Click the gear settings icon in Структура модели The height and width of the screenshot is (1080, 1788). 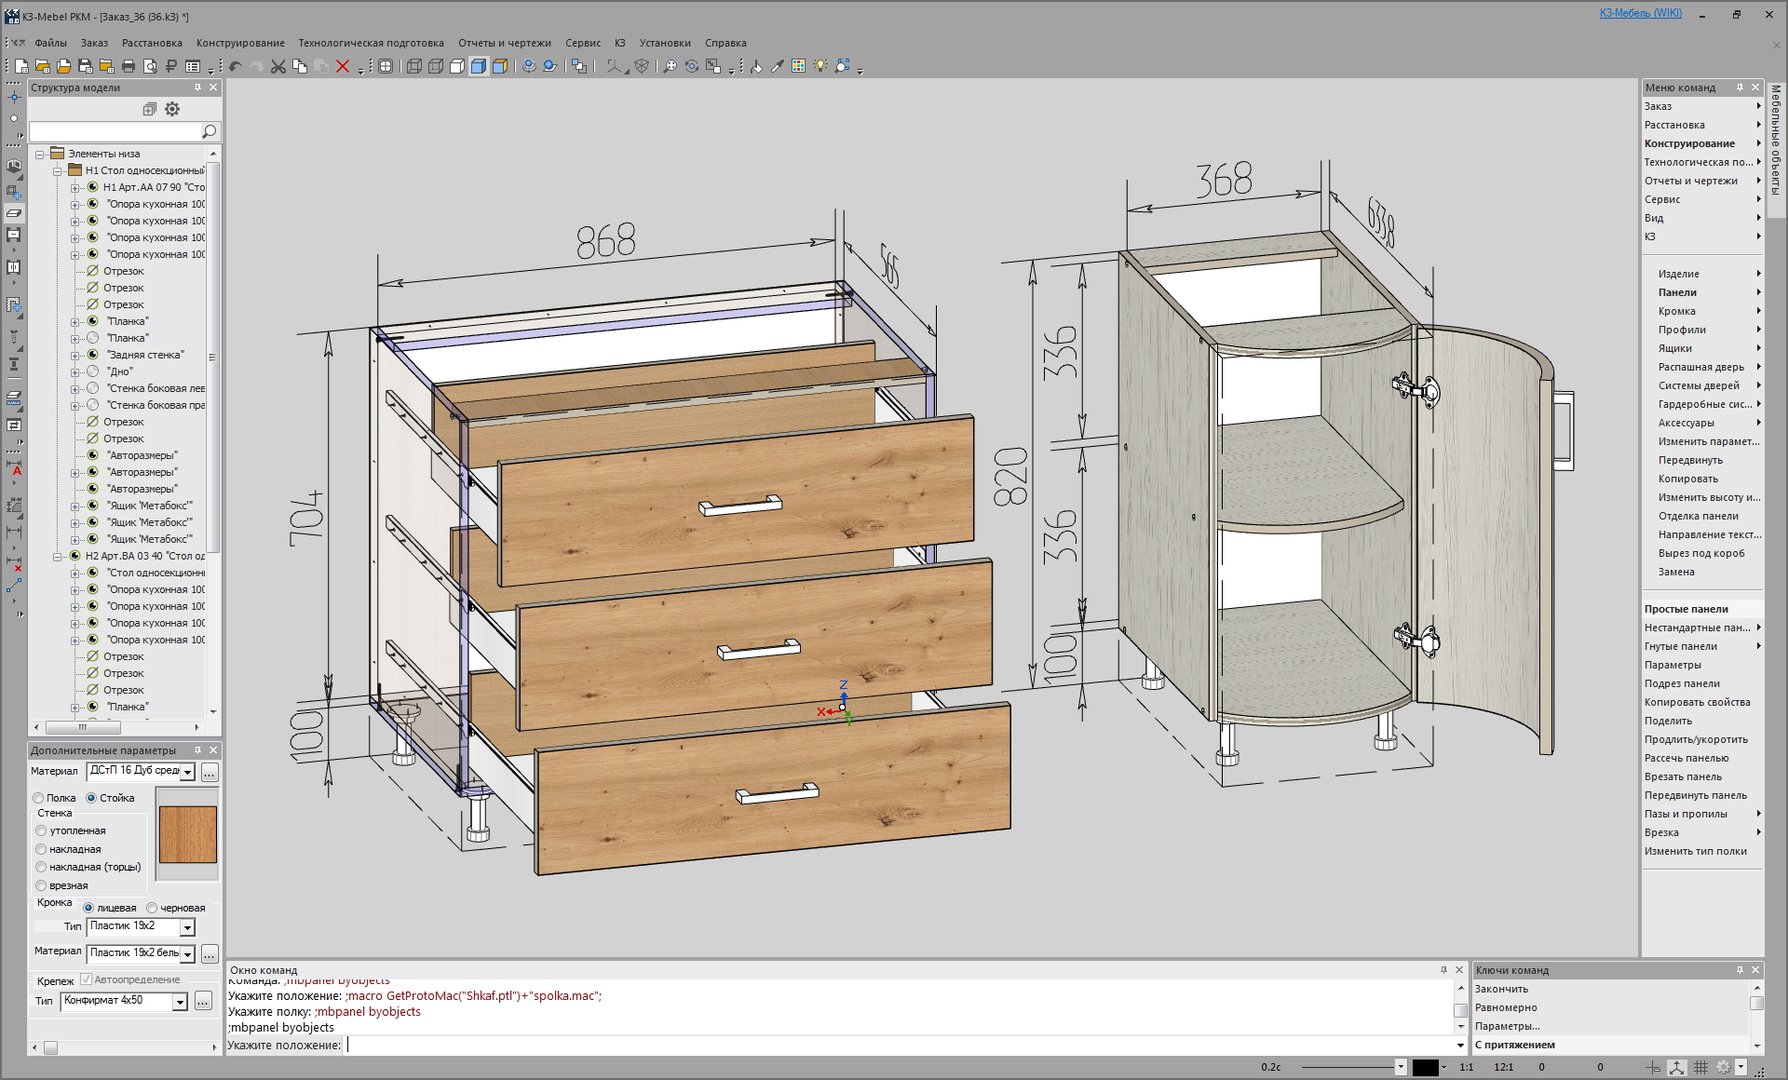[x=172, y=109]
